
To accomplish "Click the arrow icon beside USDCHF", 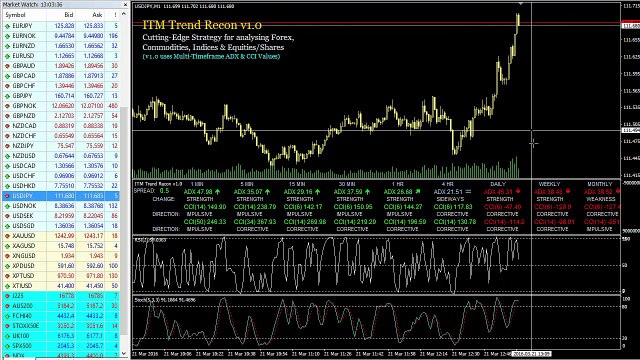I will tap(7, 176).
